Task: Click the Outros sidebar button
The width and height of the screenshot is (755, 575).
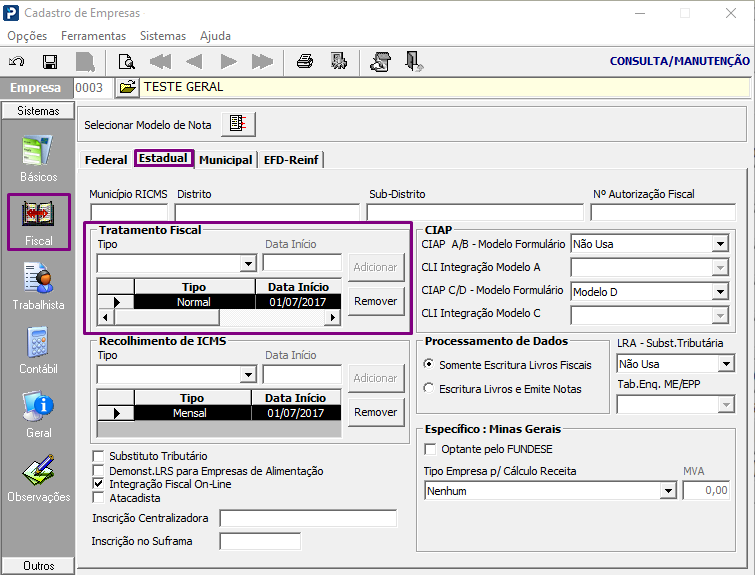Action: [x=39, y=565]
